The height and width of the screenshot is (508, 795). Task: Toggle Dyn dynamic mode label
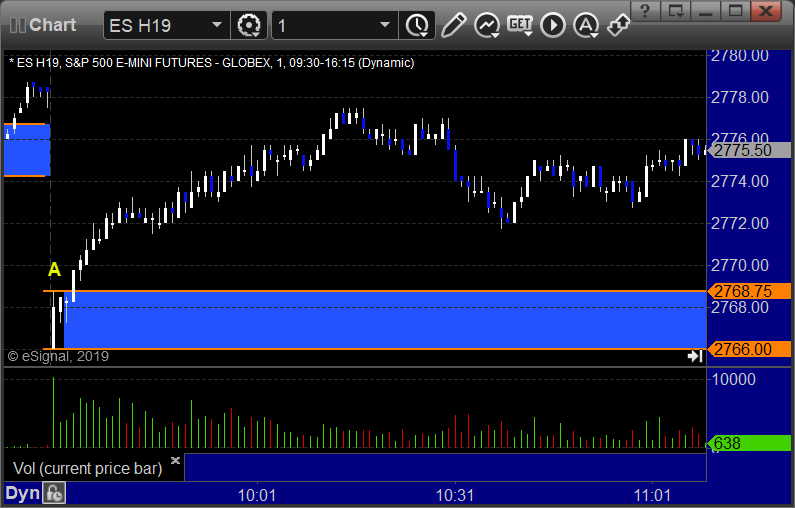point(22,493)
